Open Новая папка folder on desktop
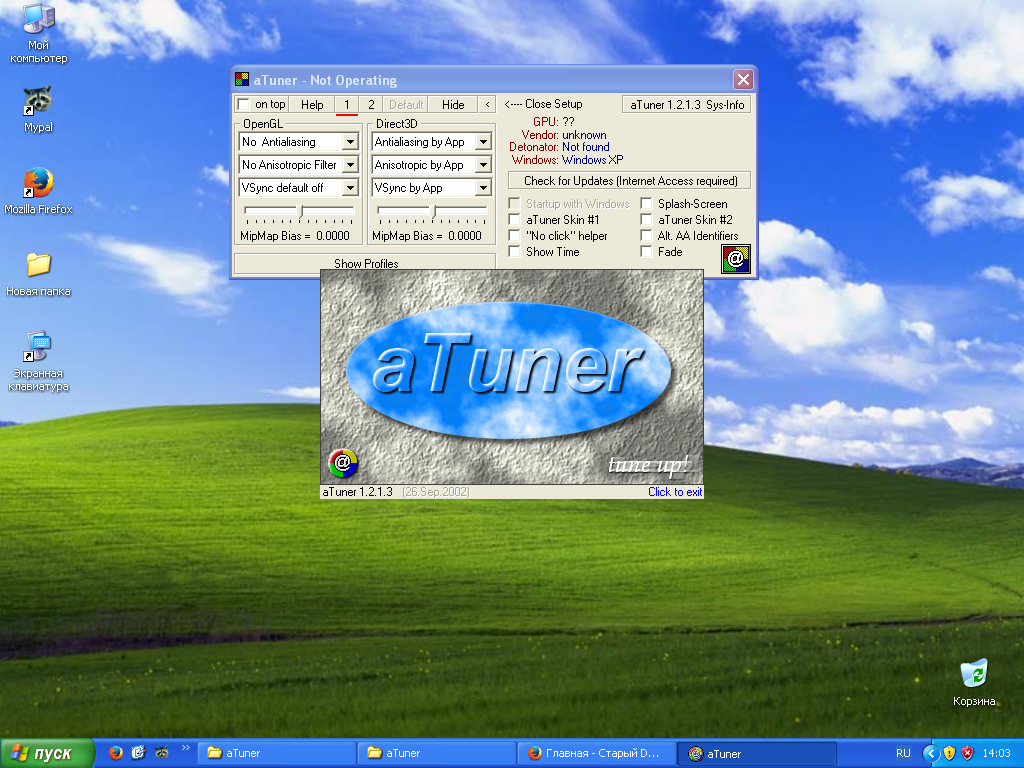 point(38,265)
